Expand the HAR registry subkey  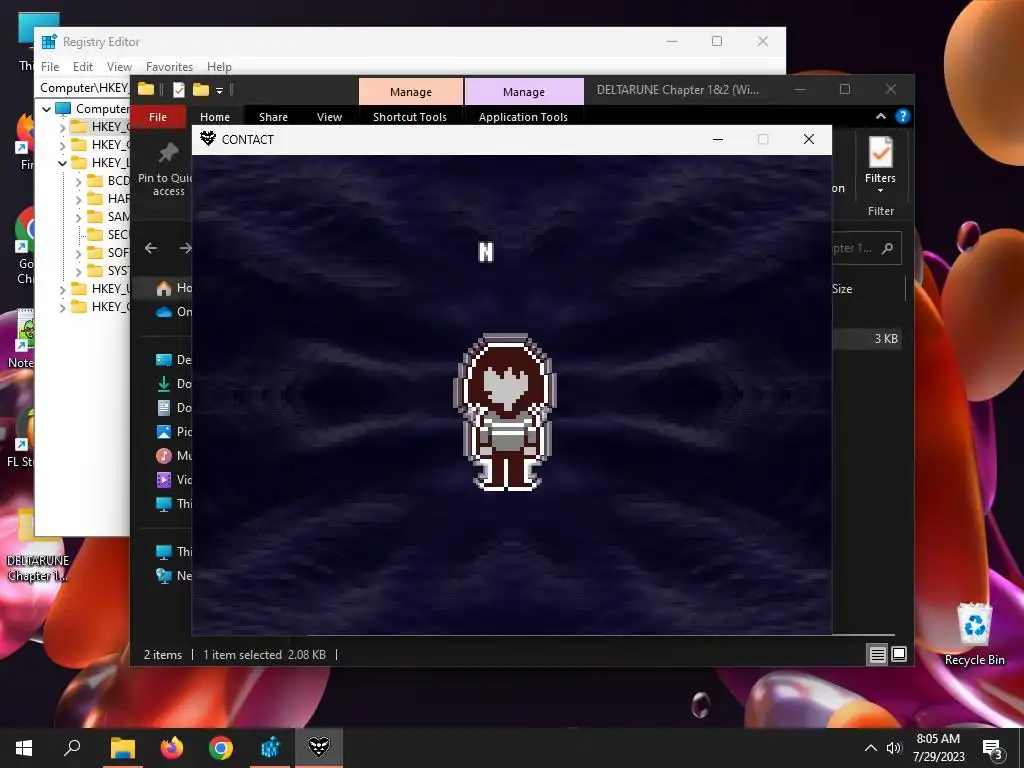click(78, 199)
